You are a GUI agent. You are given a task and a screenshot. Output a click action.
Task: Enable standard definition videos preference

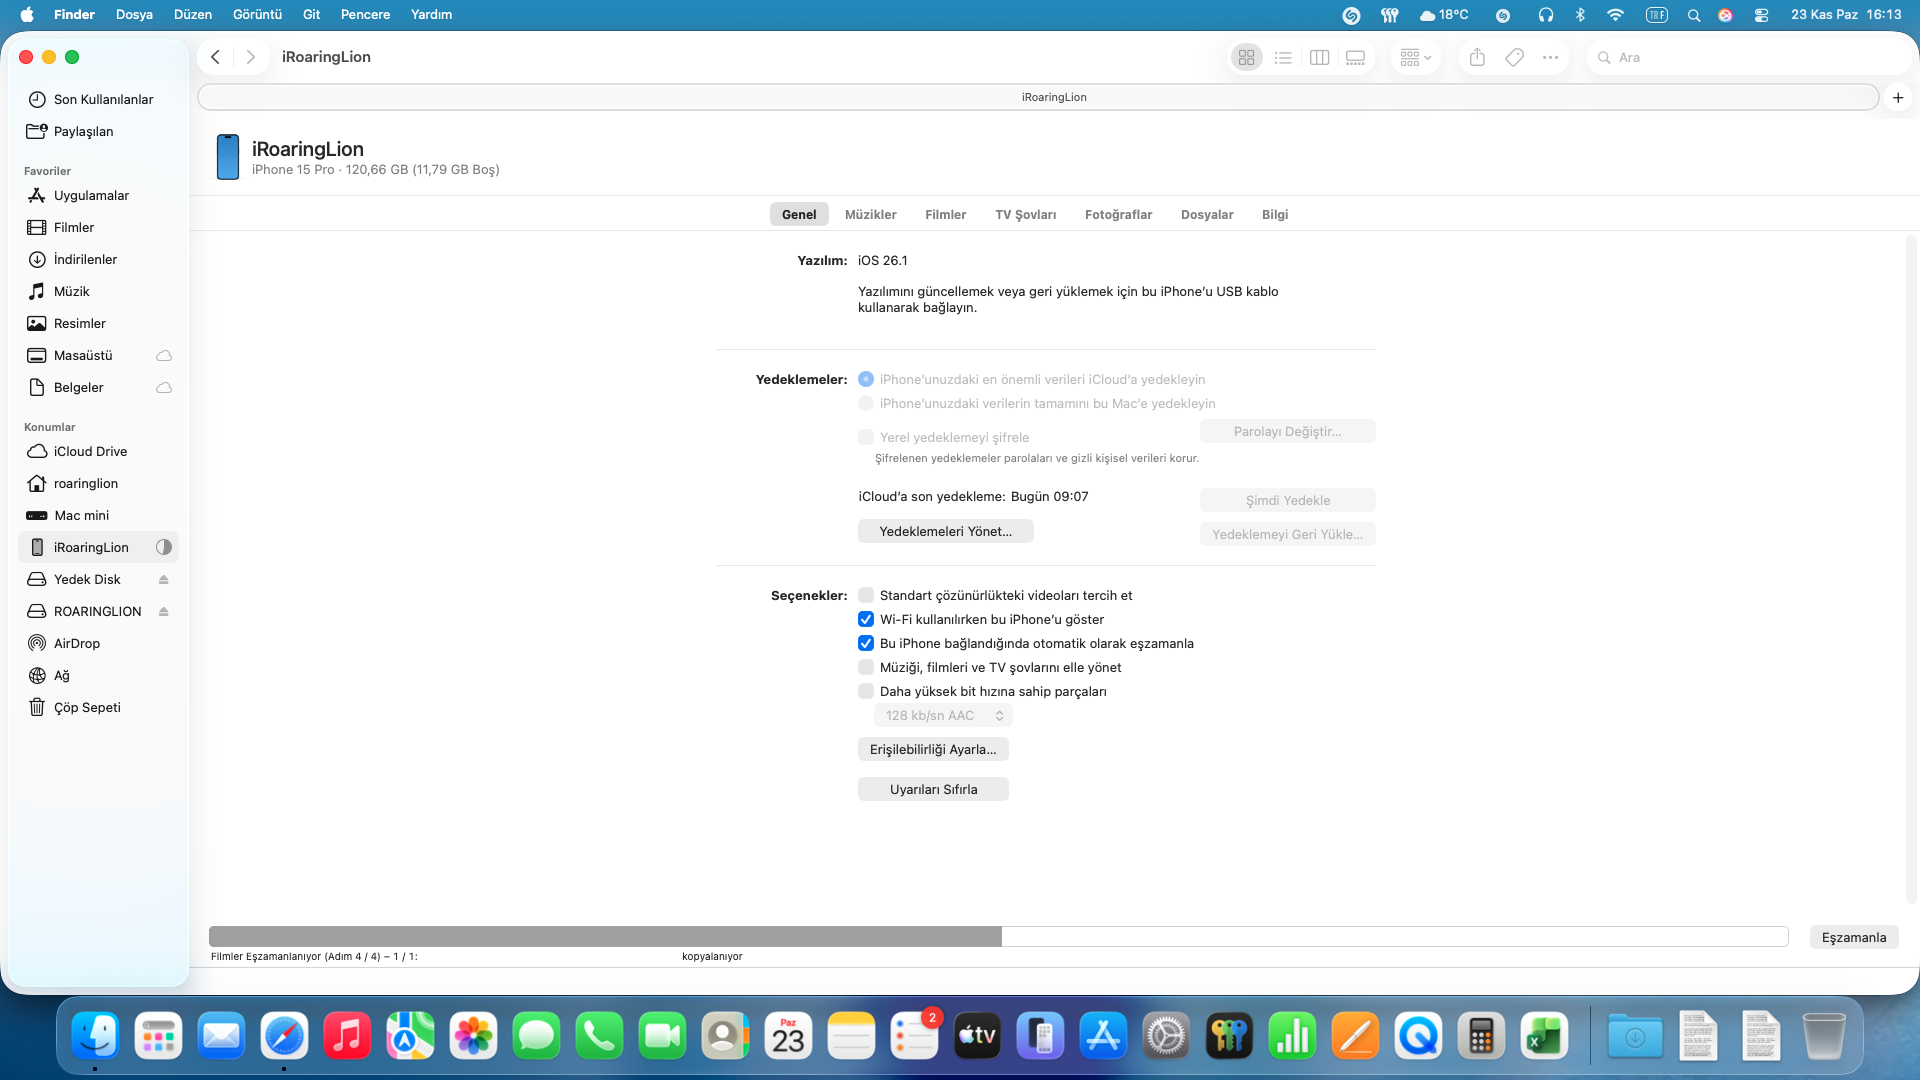(866, 595)
